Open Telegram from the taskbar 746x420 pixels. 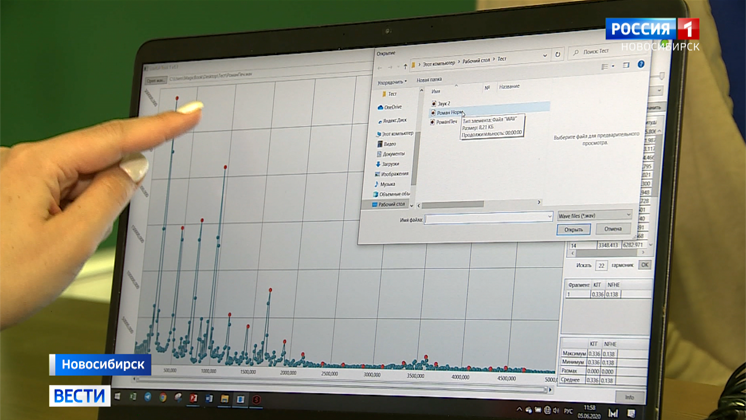(148, 397)
